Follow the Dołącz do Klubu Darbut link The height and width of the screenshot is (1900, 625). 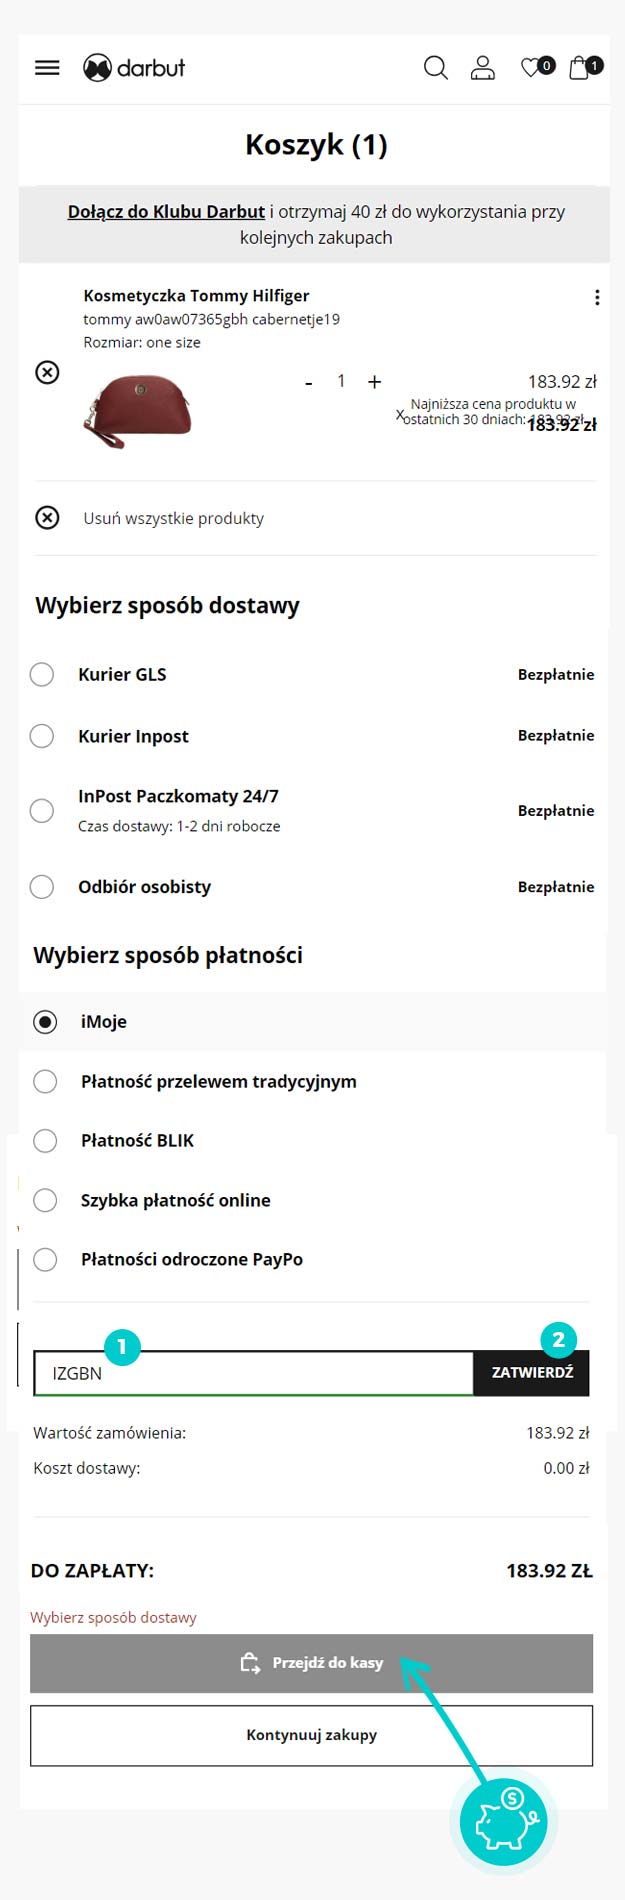pyautogui.click(x=166, y=212)
